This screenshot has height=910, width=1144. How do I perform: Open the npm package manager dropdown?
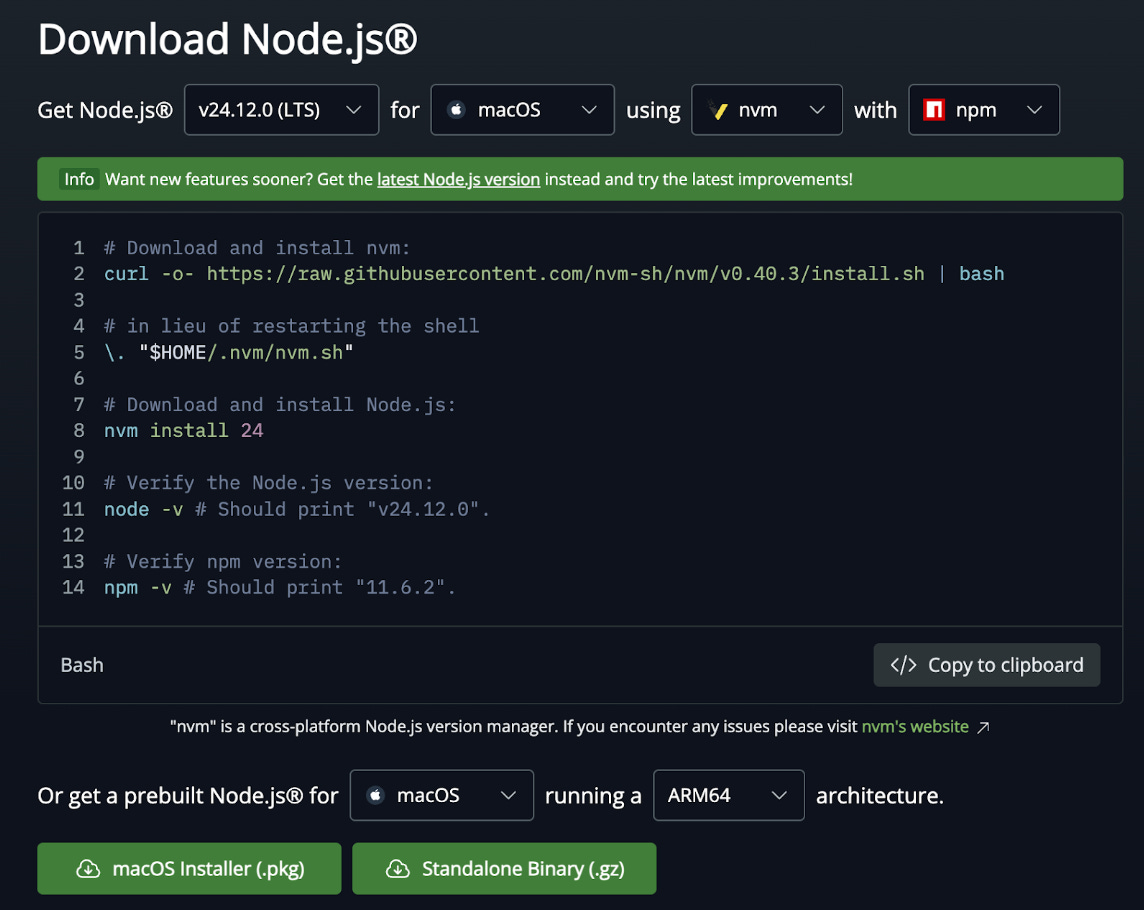click(x=983, y=109)
